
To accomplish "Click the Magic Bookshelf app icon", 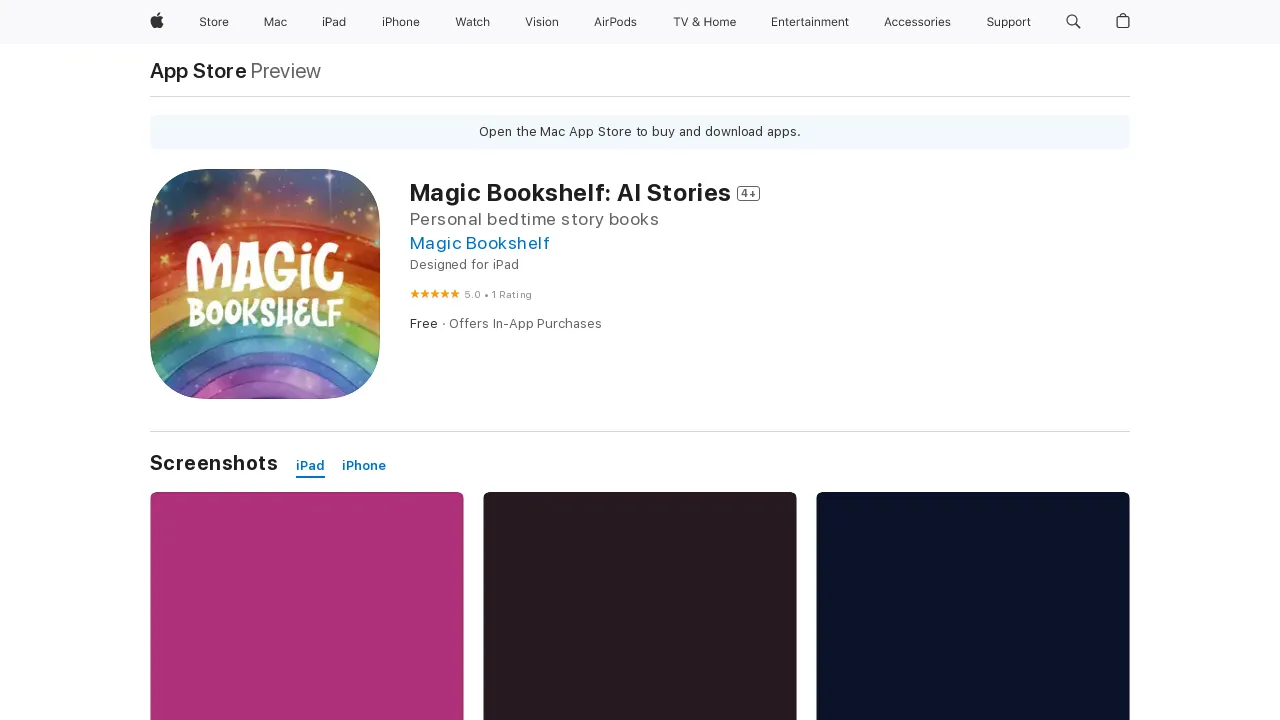I will point(265,284).
